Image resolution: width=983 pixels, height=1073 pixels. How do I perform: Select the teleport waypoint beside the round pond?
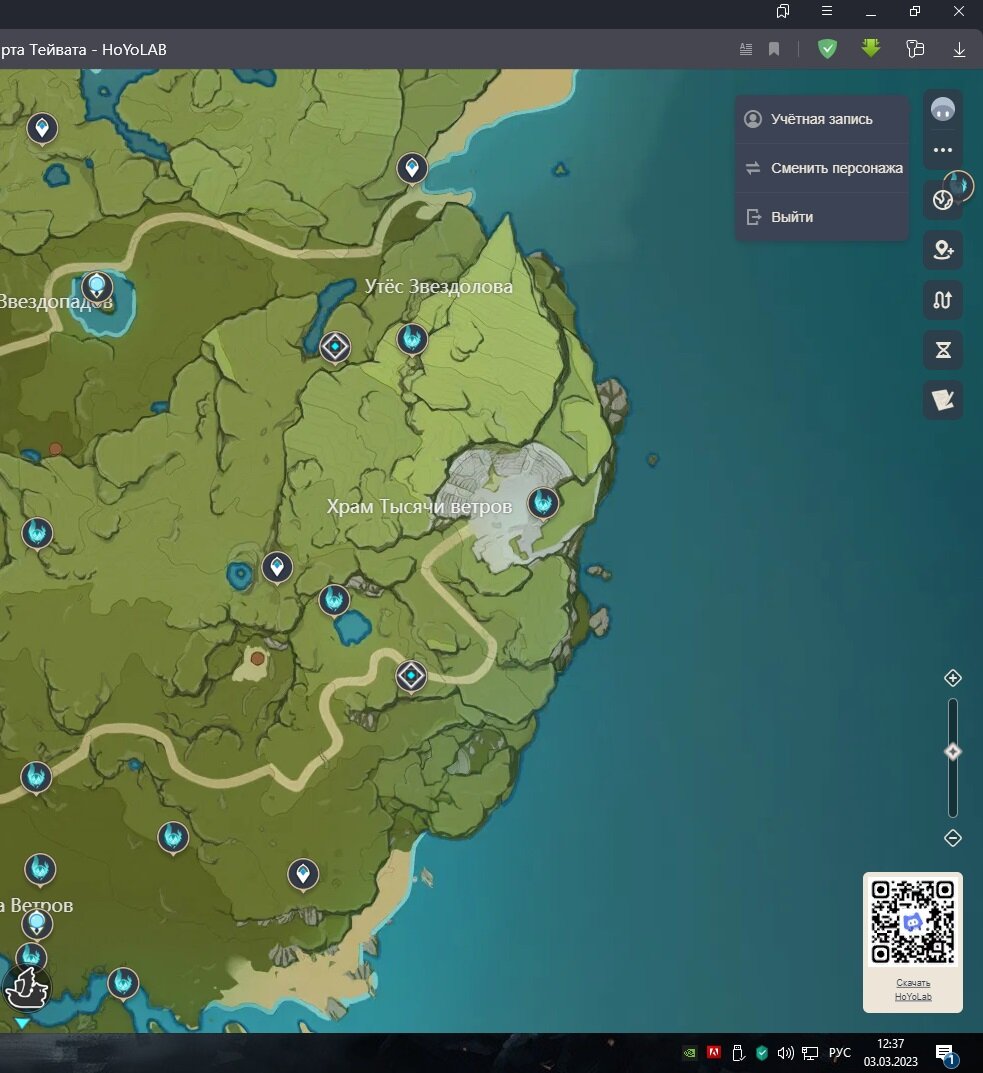(x=277, y=567)
